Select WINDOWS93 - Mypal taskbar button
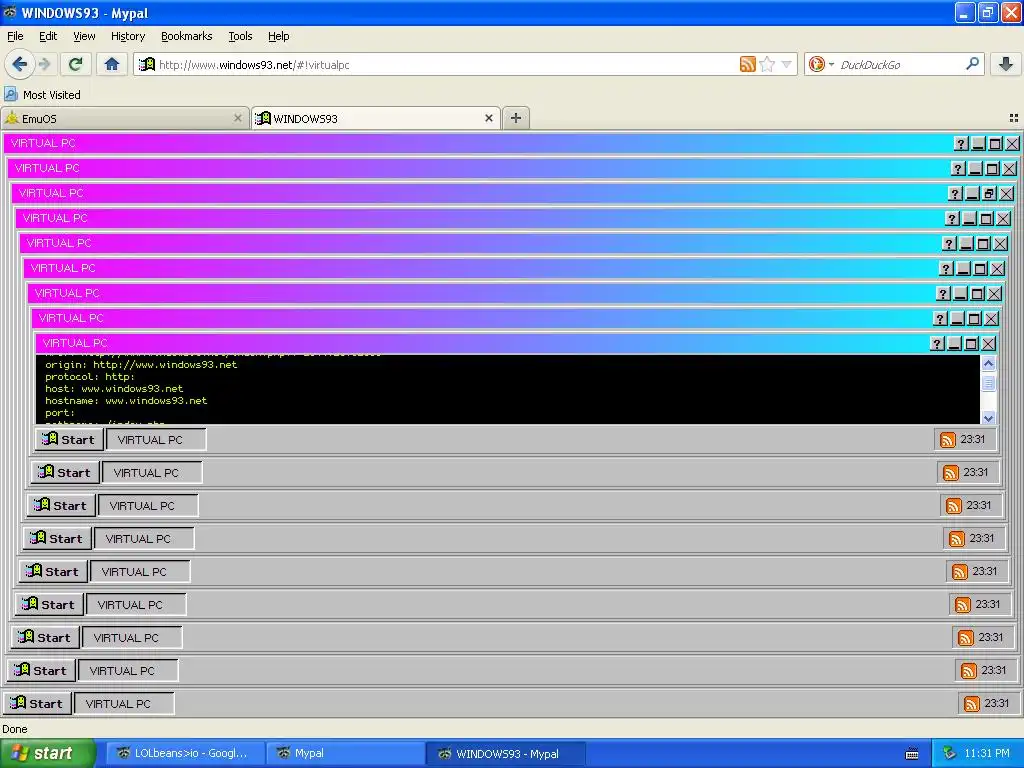1024x768 pixels. [505, 753]
